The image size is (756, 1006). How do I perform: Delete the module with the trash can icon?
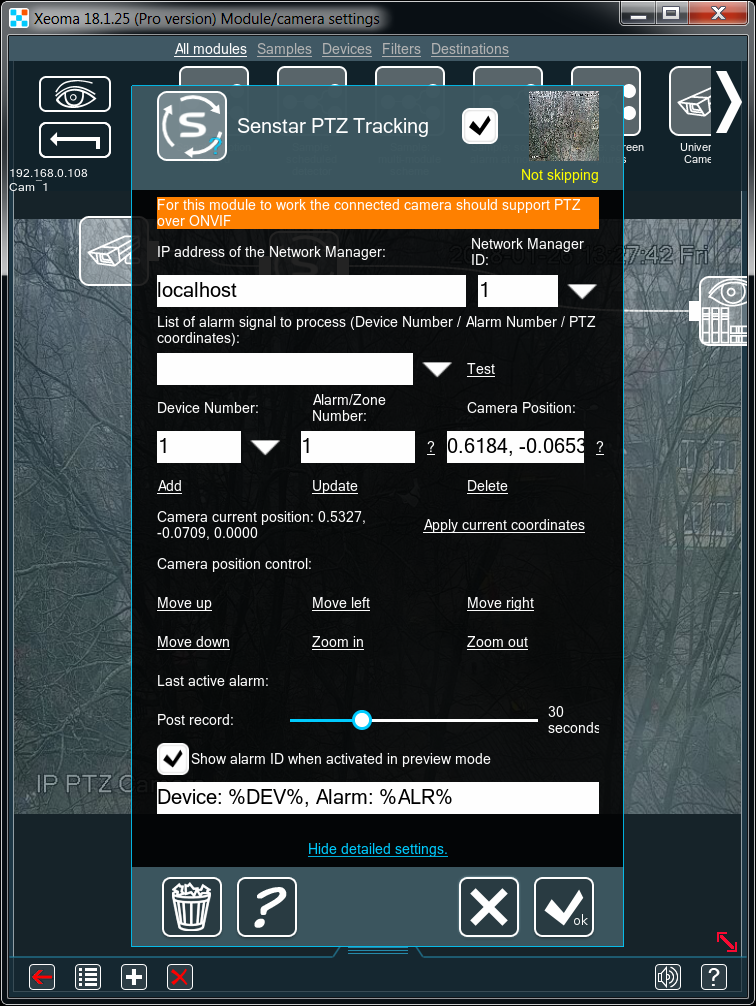[192, 907]
